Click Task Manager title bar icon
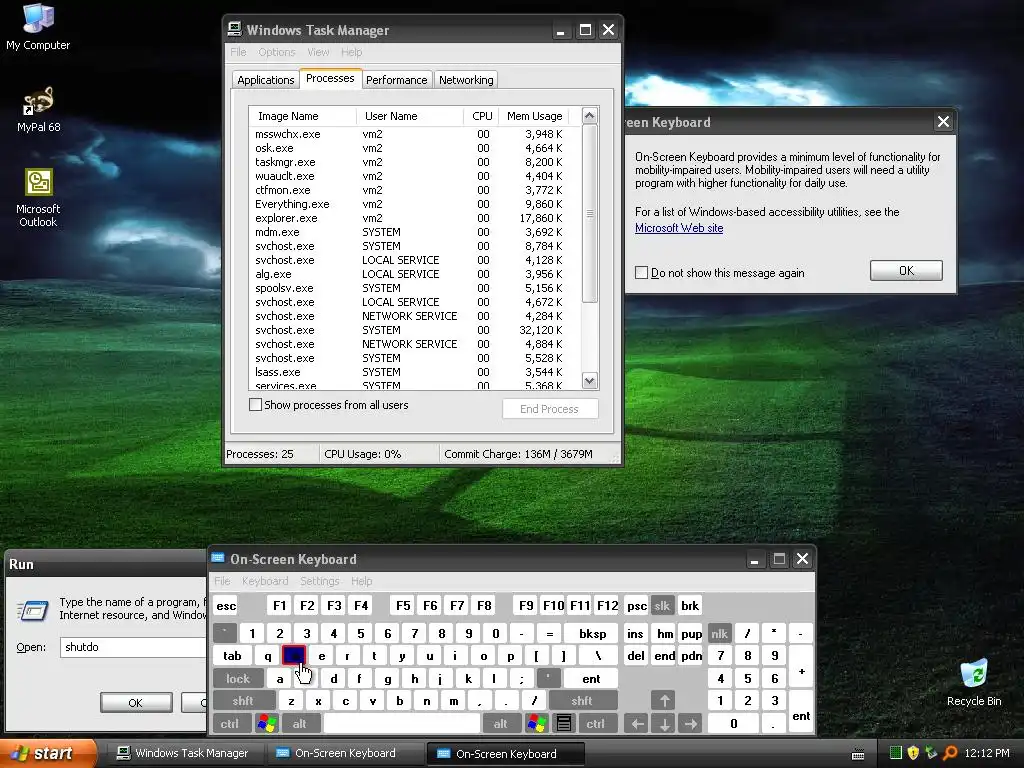 pyautogui.click(x=234, y=29)
